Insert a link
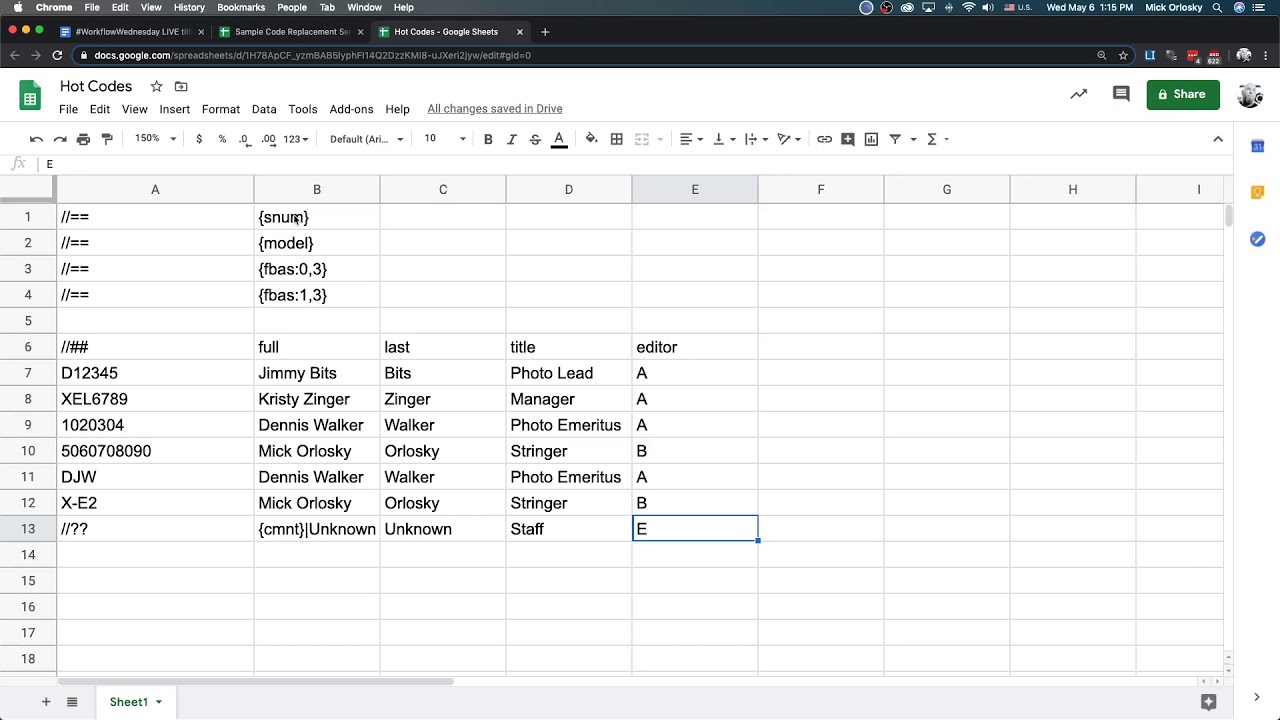This screenshot has height=720, width=1280. click(824, 139)
